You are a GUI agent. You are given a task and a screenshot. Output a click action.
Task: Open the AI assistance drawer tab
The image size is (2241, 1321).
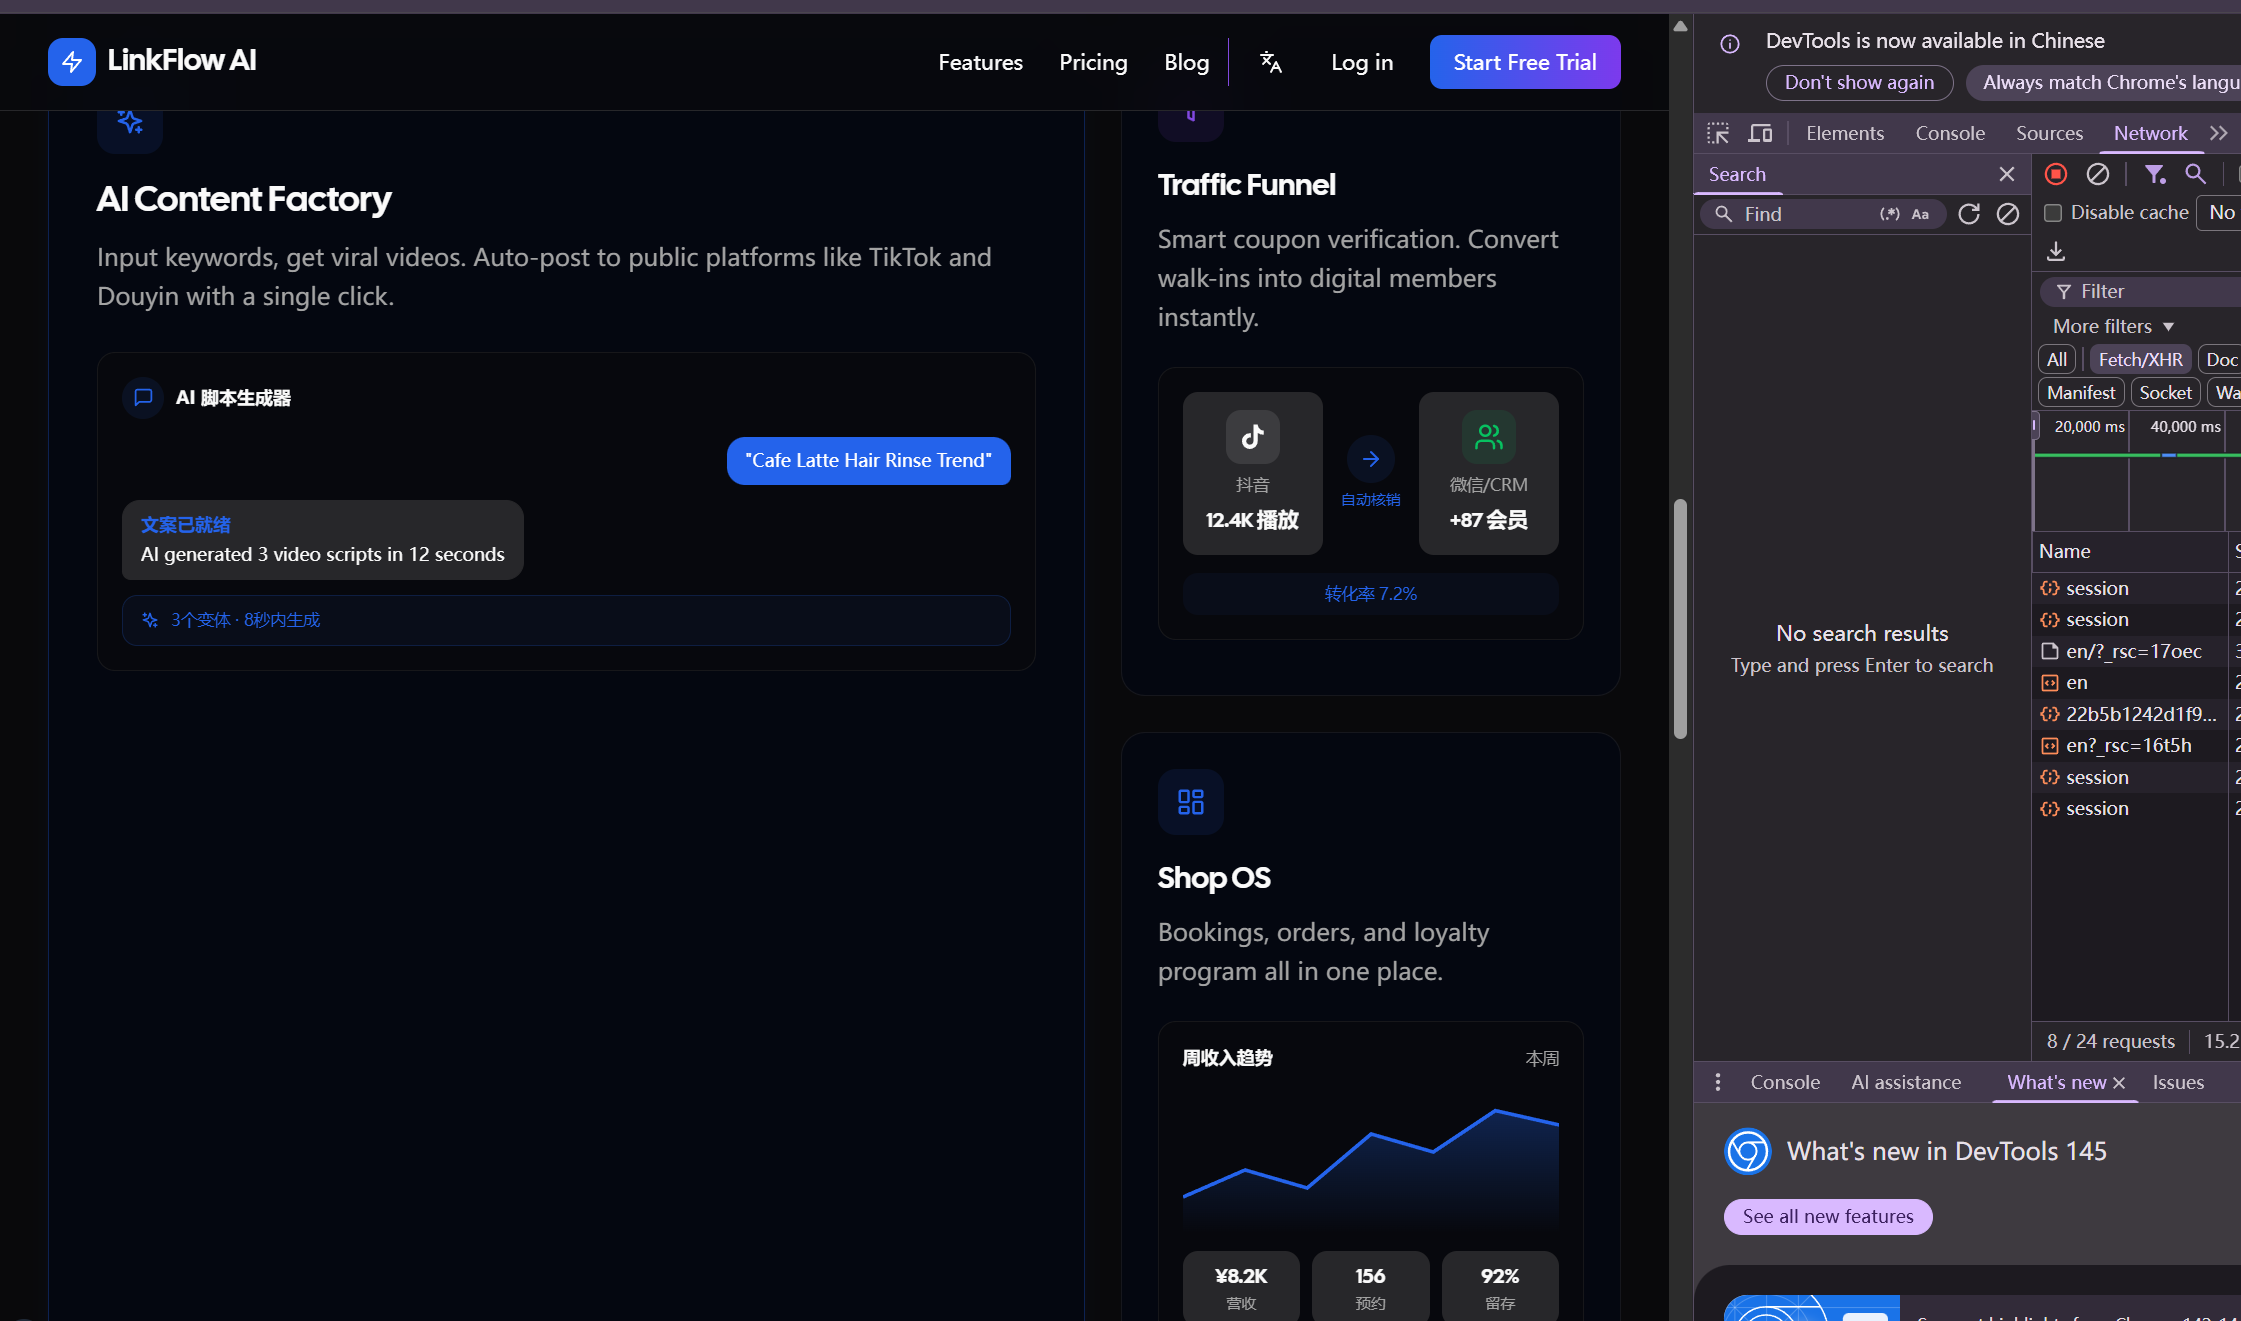pyautogui.click(x=1906, y=1082)
